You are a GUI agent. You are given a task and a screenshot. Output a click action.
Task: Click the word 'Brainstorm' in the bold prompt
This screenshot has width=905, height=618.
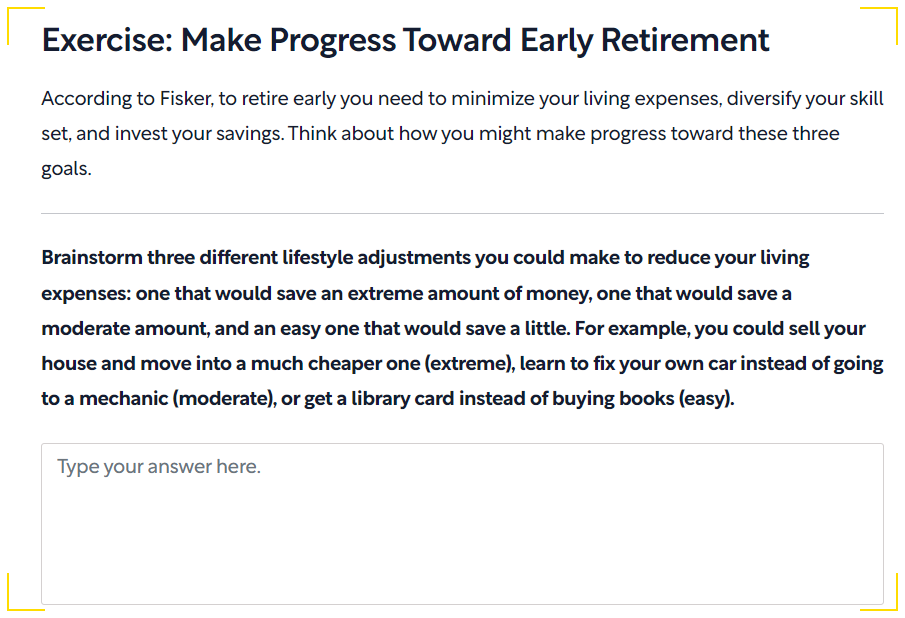[91, 257]
